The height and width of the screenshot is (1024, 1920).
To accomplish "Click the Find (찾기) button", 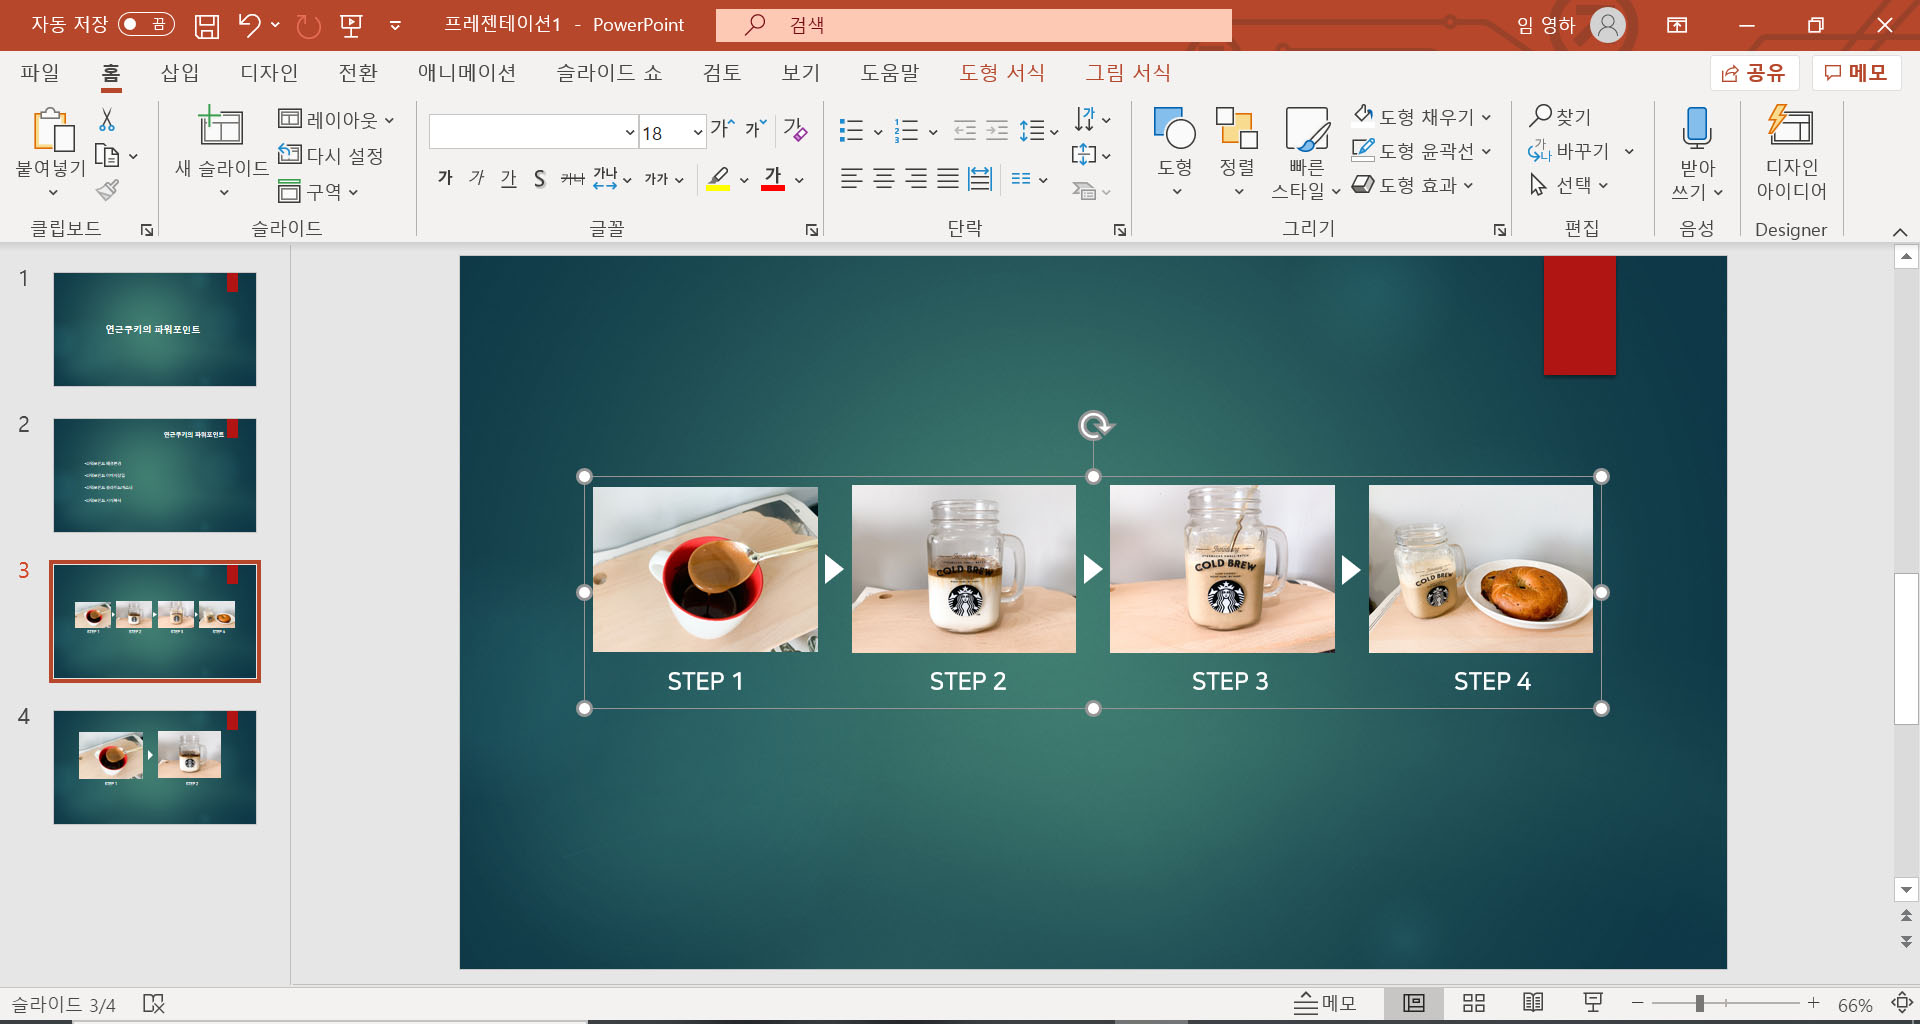I will point(1561,117).
